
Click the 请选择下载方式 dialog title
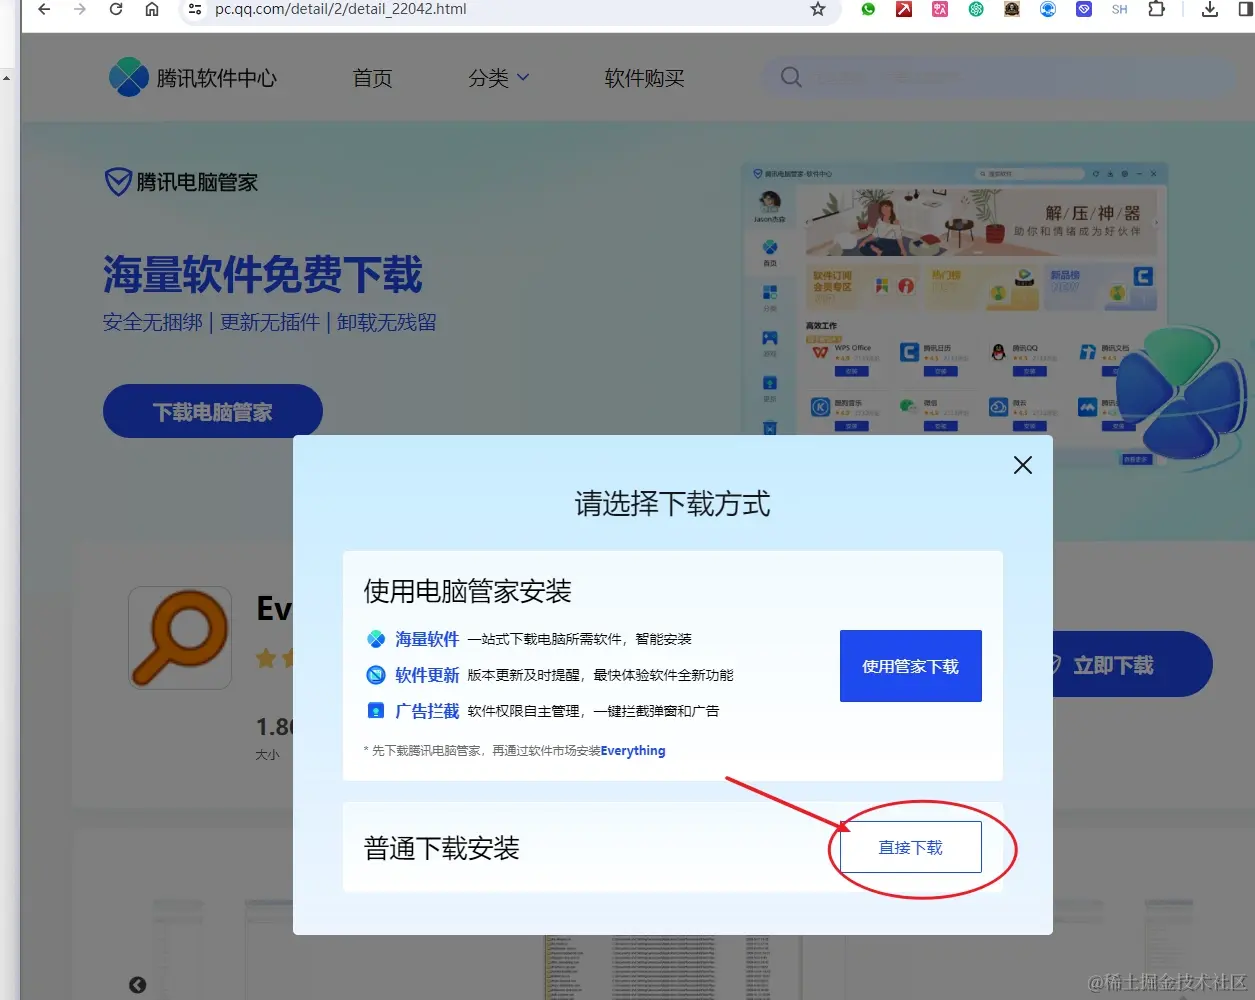672,504
